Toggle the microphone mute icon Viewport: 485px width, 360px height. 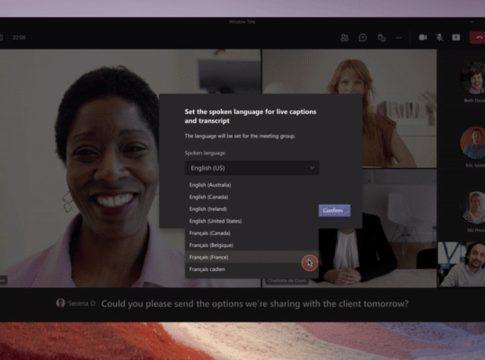pyautogui.click(x=439, y=37)
